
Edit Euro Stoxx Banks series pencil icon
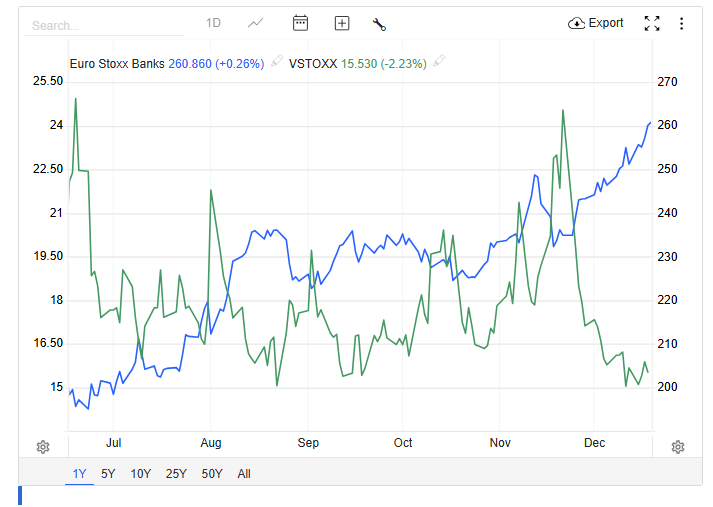[277, 63]
